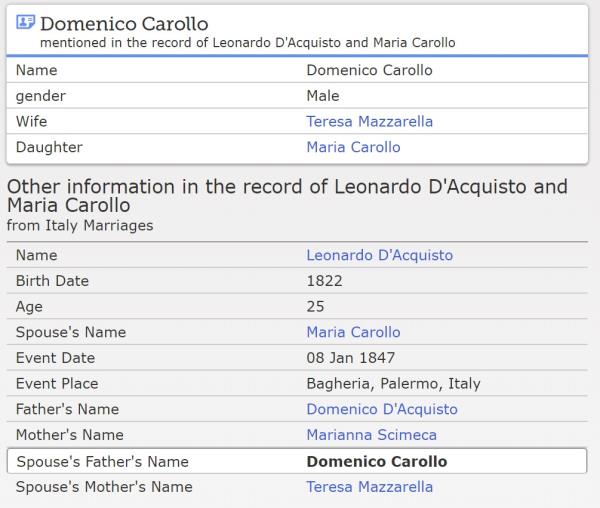Open Teresa Mazzarella in Spouse's Mother's Name row
The image size is (600, 508).
click(369, 487)
